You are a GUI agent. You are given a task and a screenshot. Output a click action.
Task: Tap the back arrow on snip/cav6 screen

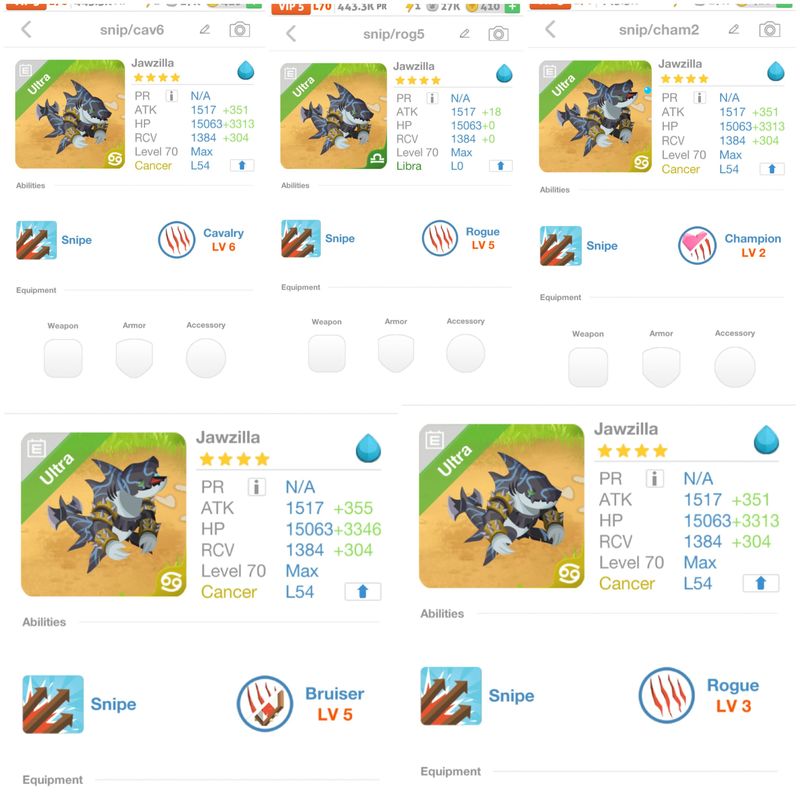point(27,30)
